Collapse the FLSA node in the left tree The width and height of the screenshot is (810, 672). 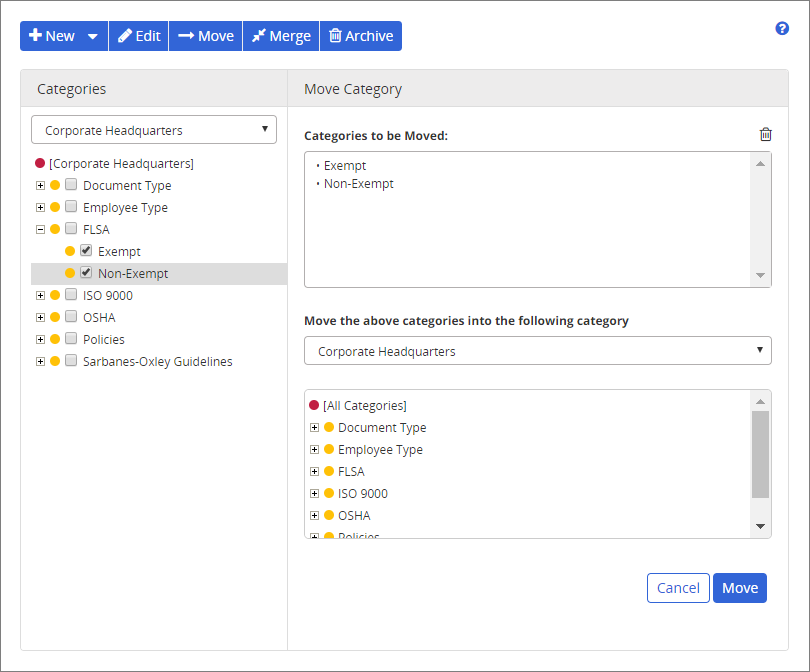[x=40, y=229]
